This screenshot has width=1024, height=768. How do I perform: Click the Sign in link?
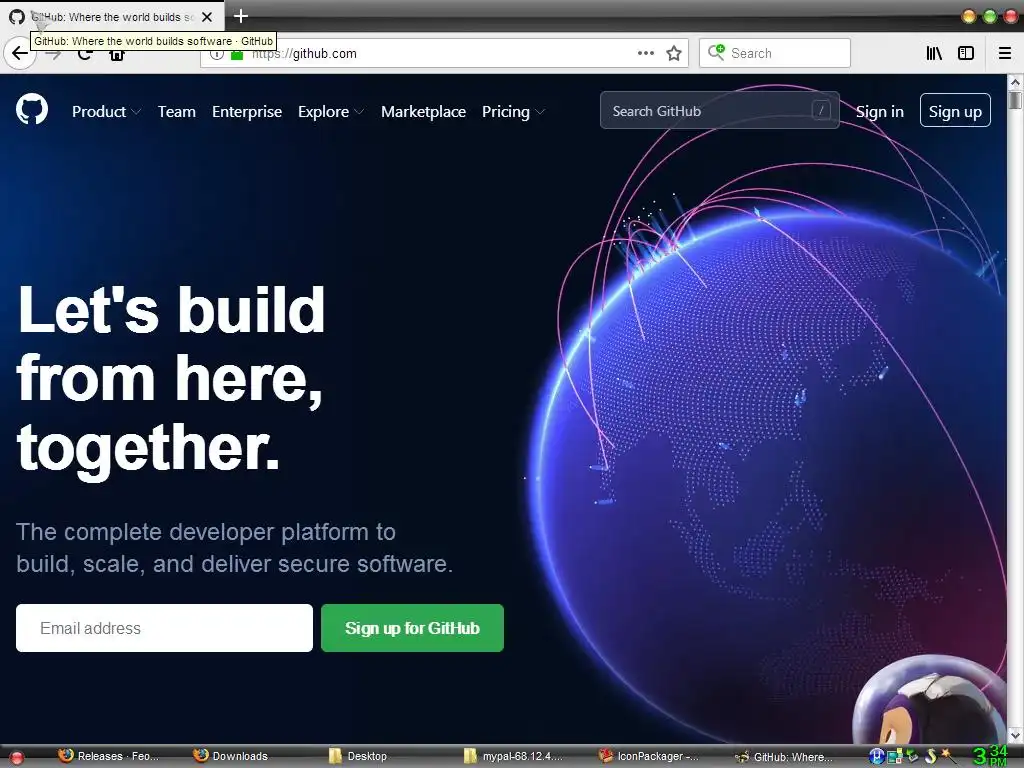coord(880,112)
